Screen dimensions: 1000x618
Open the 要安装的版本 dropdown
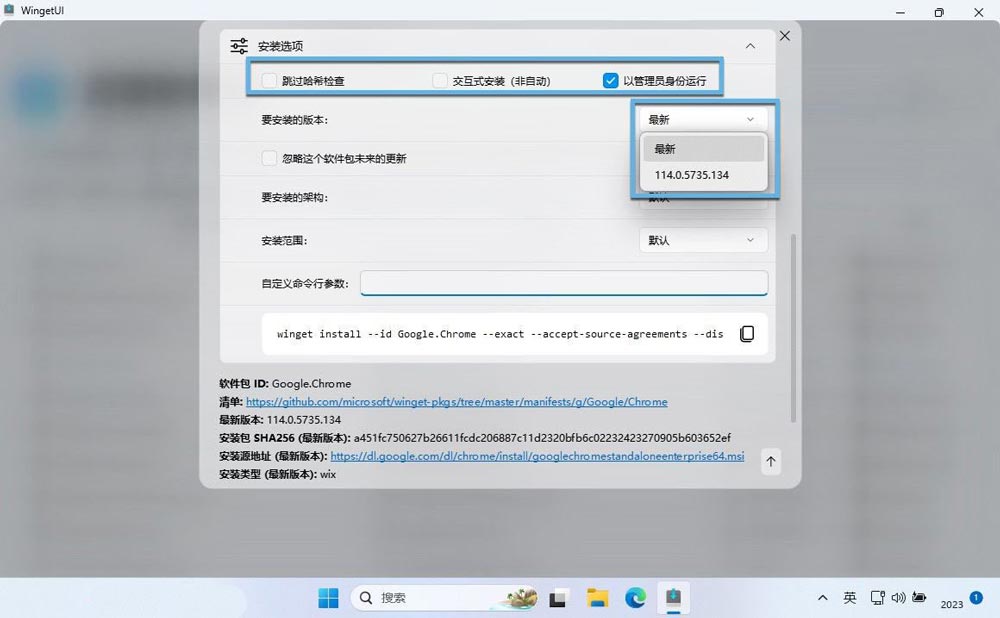pos(703,119)
